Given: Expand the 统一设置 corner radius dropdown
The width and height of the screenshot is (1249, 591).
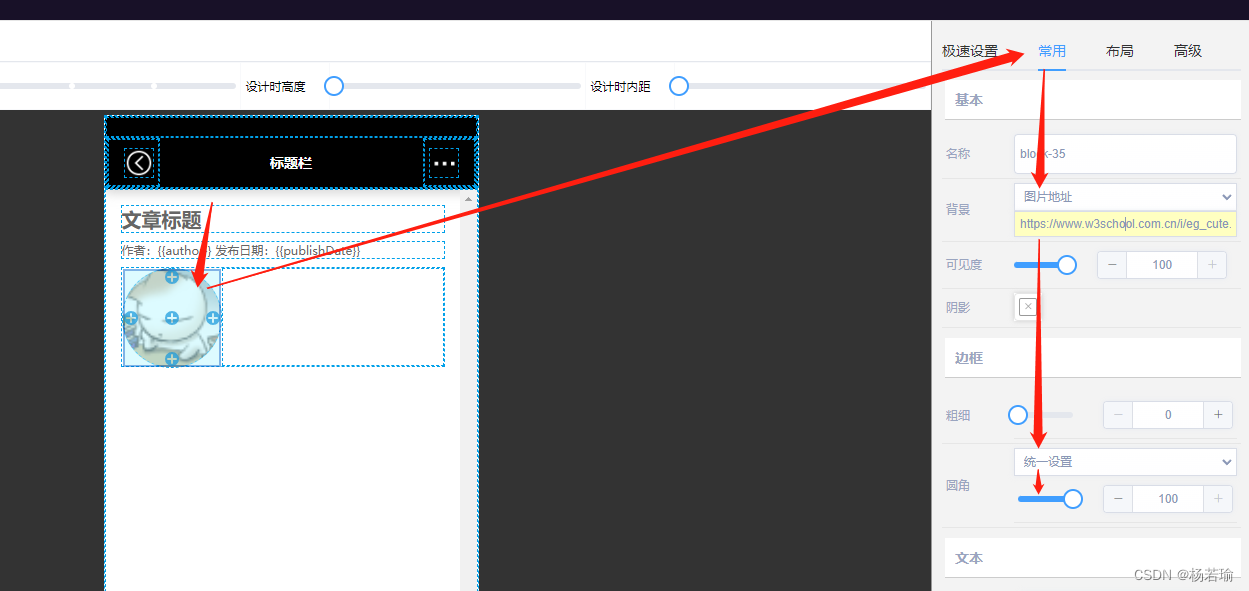Looking at the screenshot, I should coord(1125,462).
